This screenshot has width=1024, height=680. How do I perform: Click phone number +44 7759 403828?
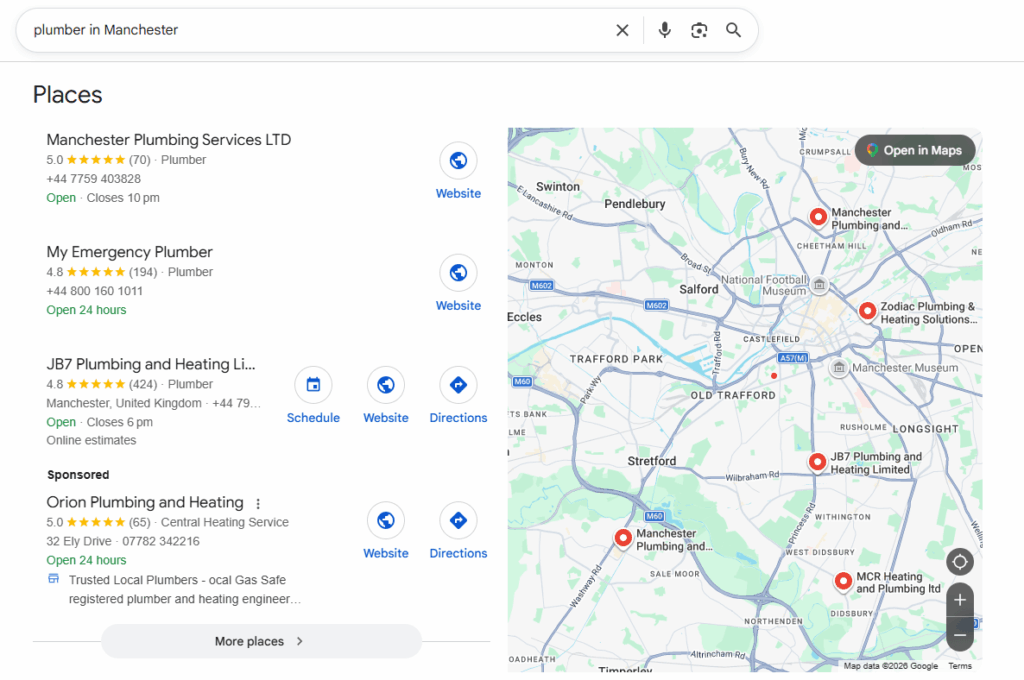pyautogui.click(x=93, y=179)
